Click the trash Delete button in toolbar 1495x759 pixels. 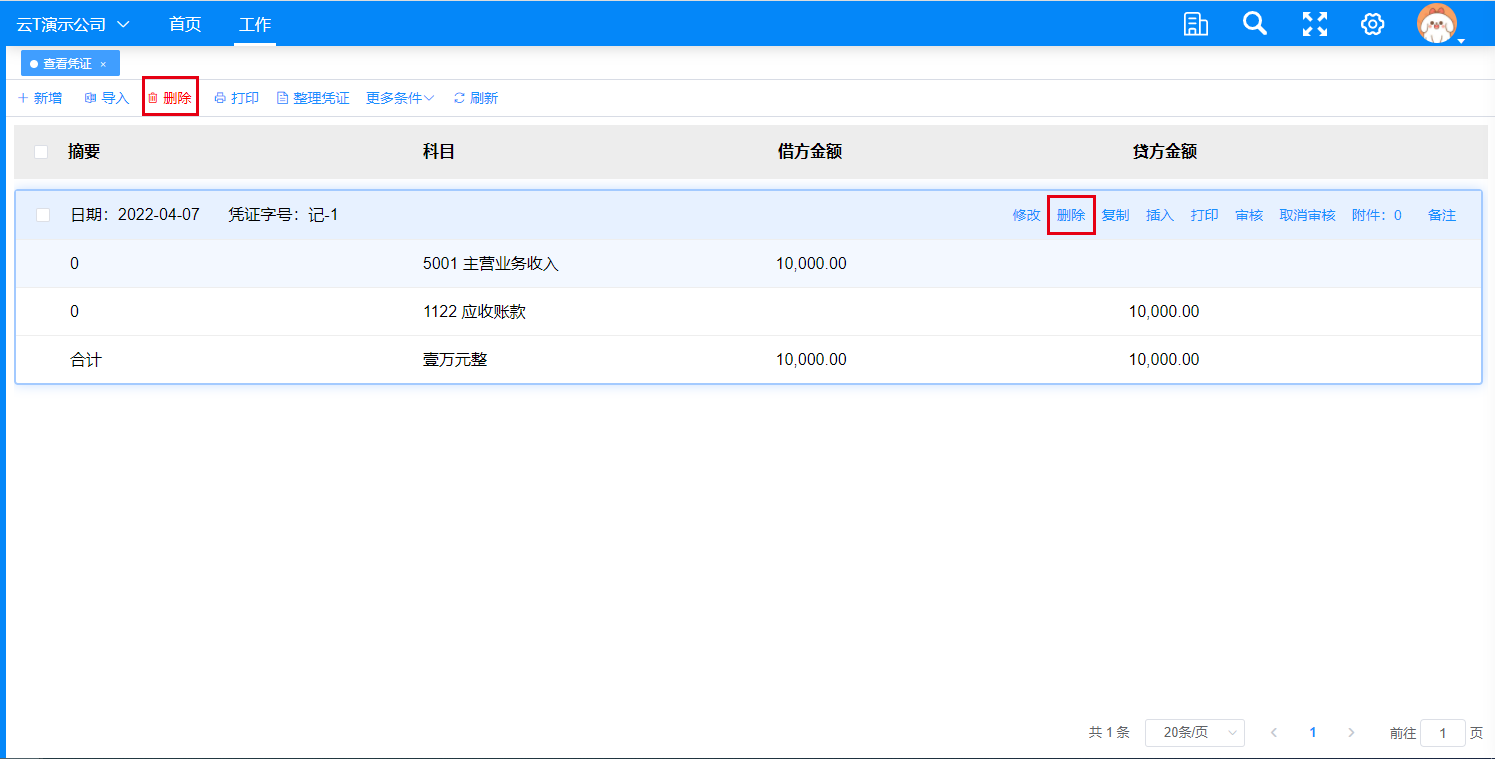170,98
